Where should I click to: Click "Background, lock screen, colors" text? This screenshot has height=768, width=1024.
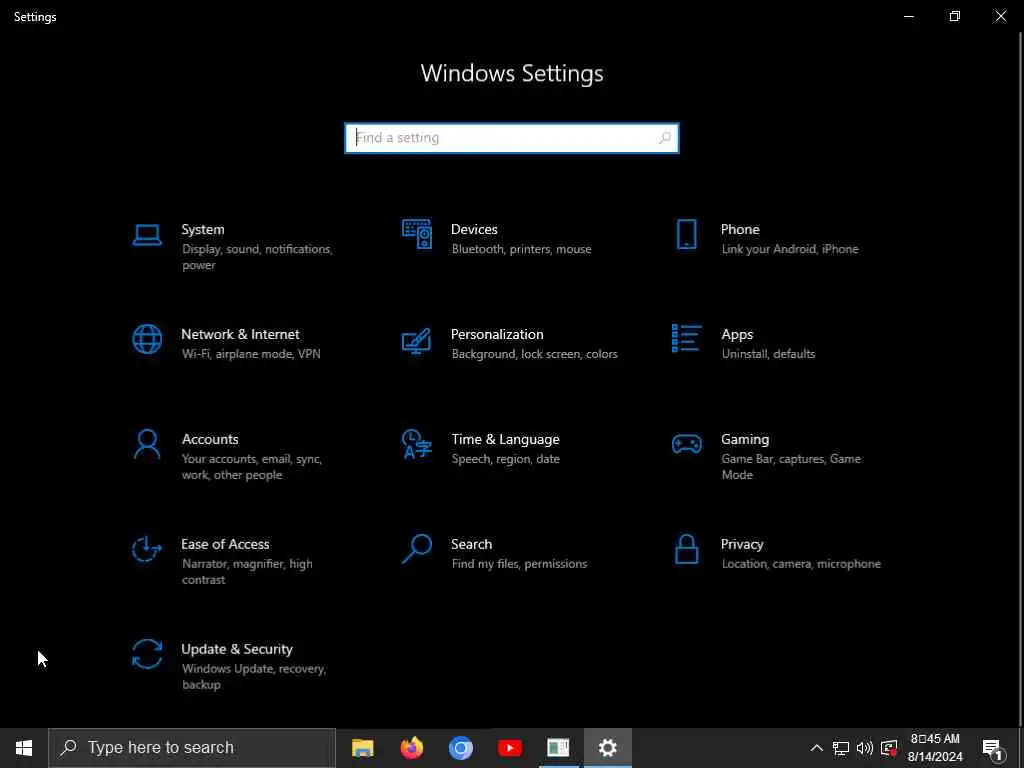pos(534,354)
